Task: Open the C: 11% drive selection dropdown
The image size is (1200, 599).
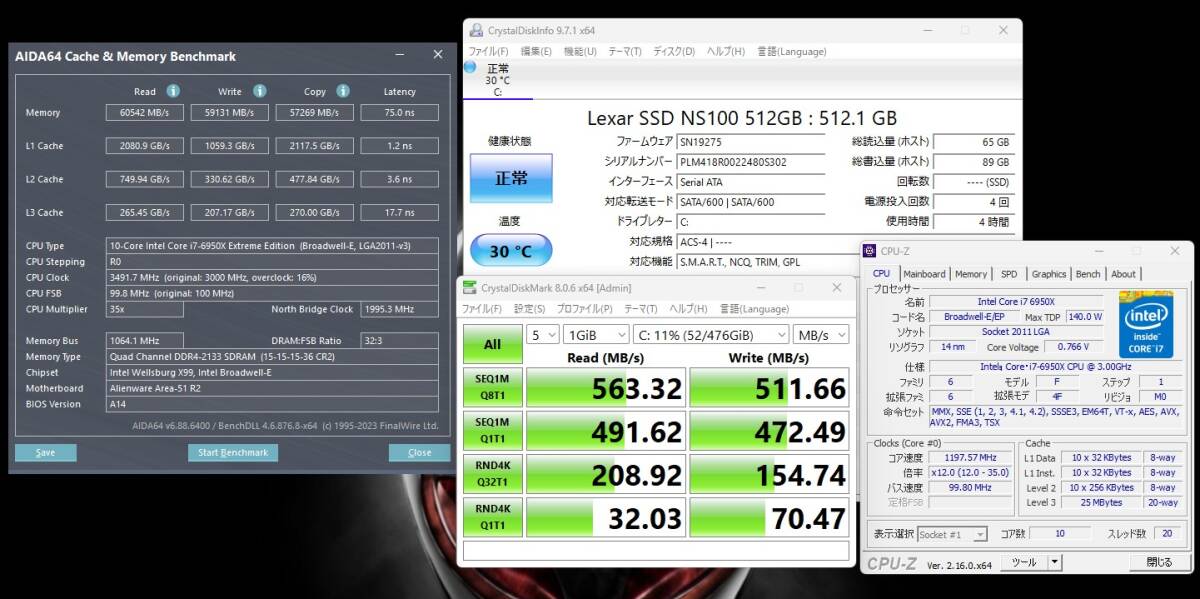Action: click(710, 334)
